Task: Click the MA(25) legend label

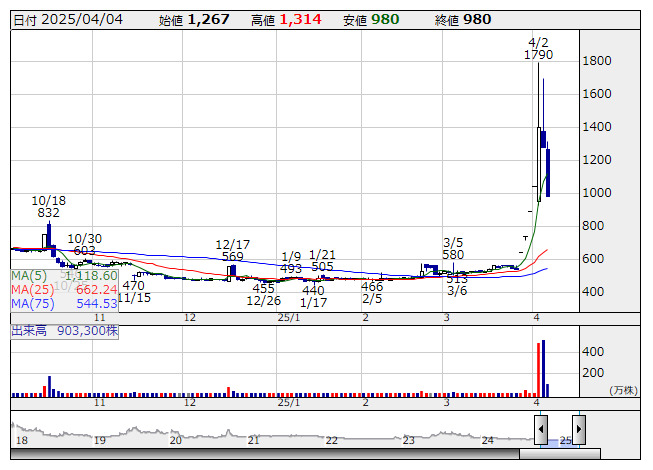Action: 32,289
